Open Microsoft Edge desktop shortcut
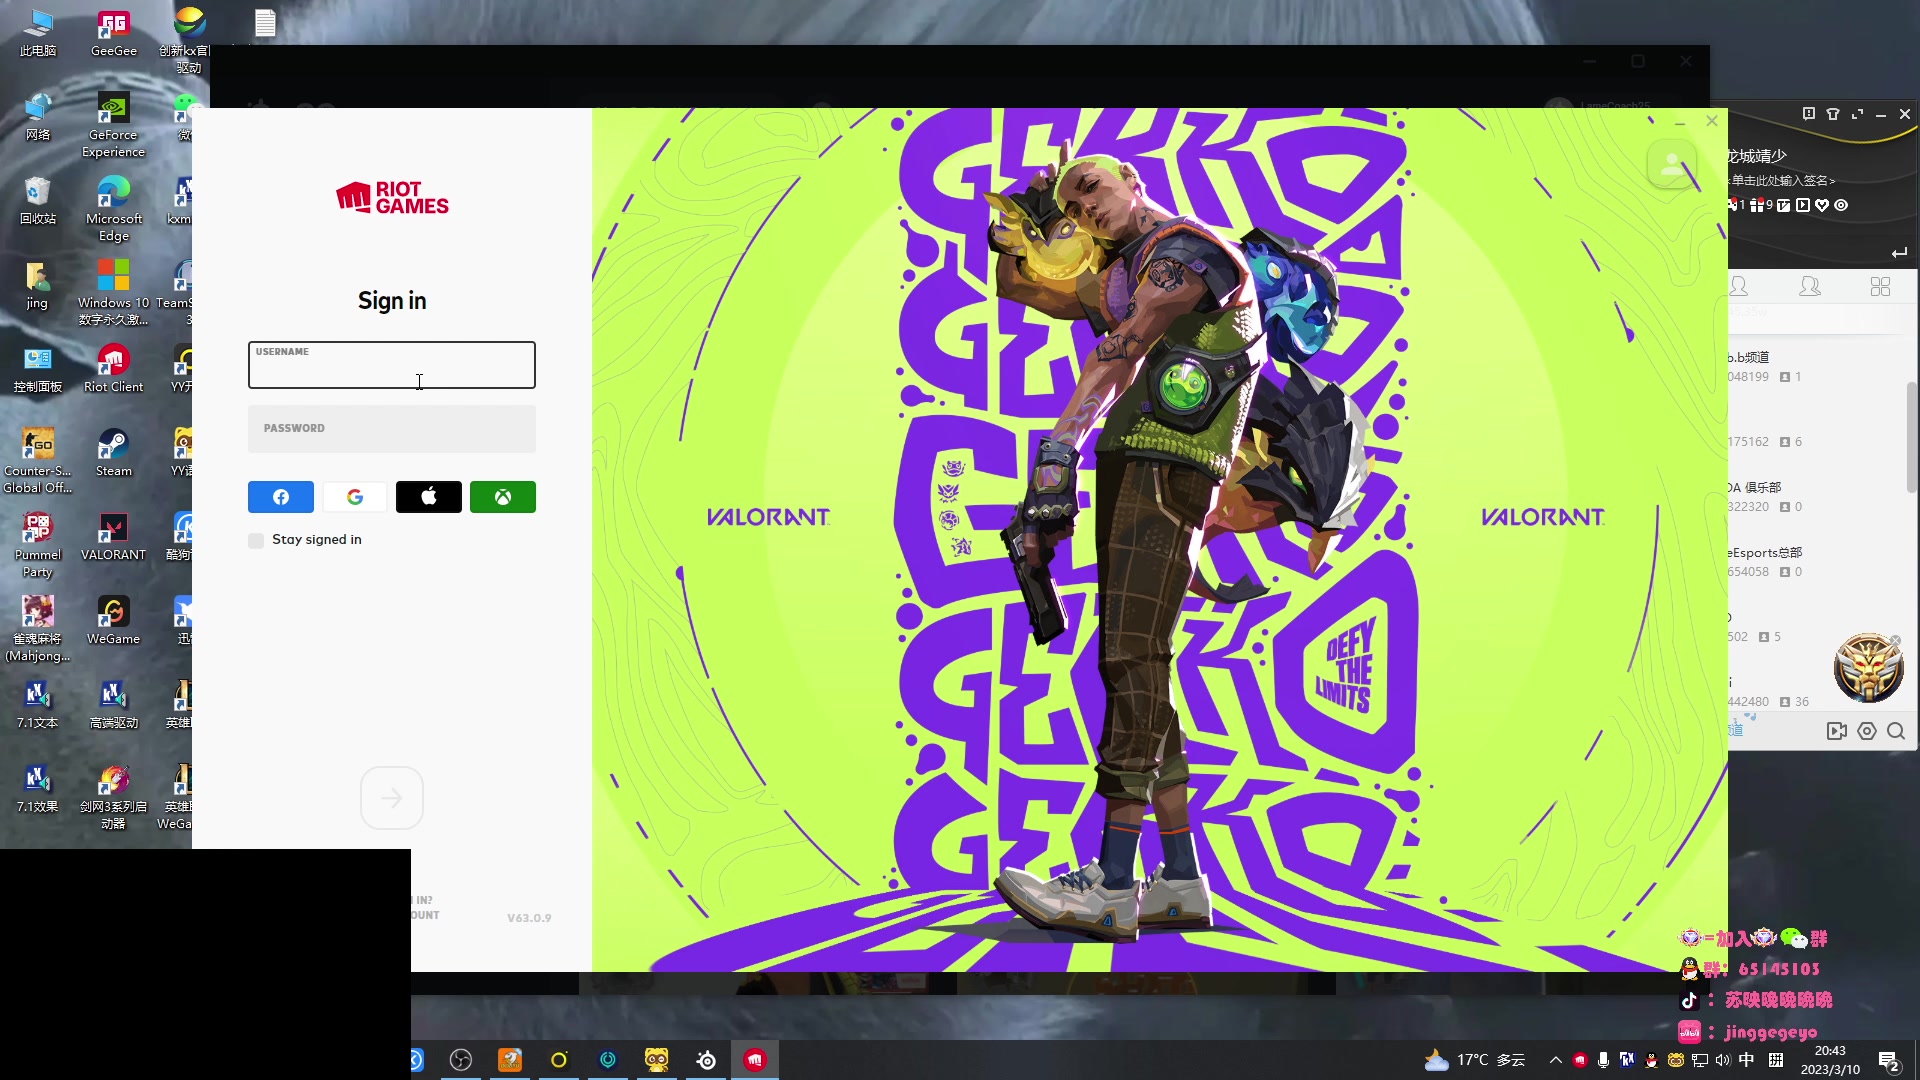 [x=114, y=210]
